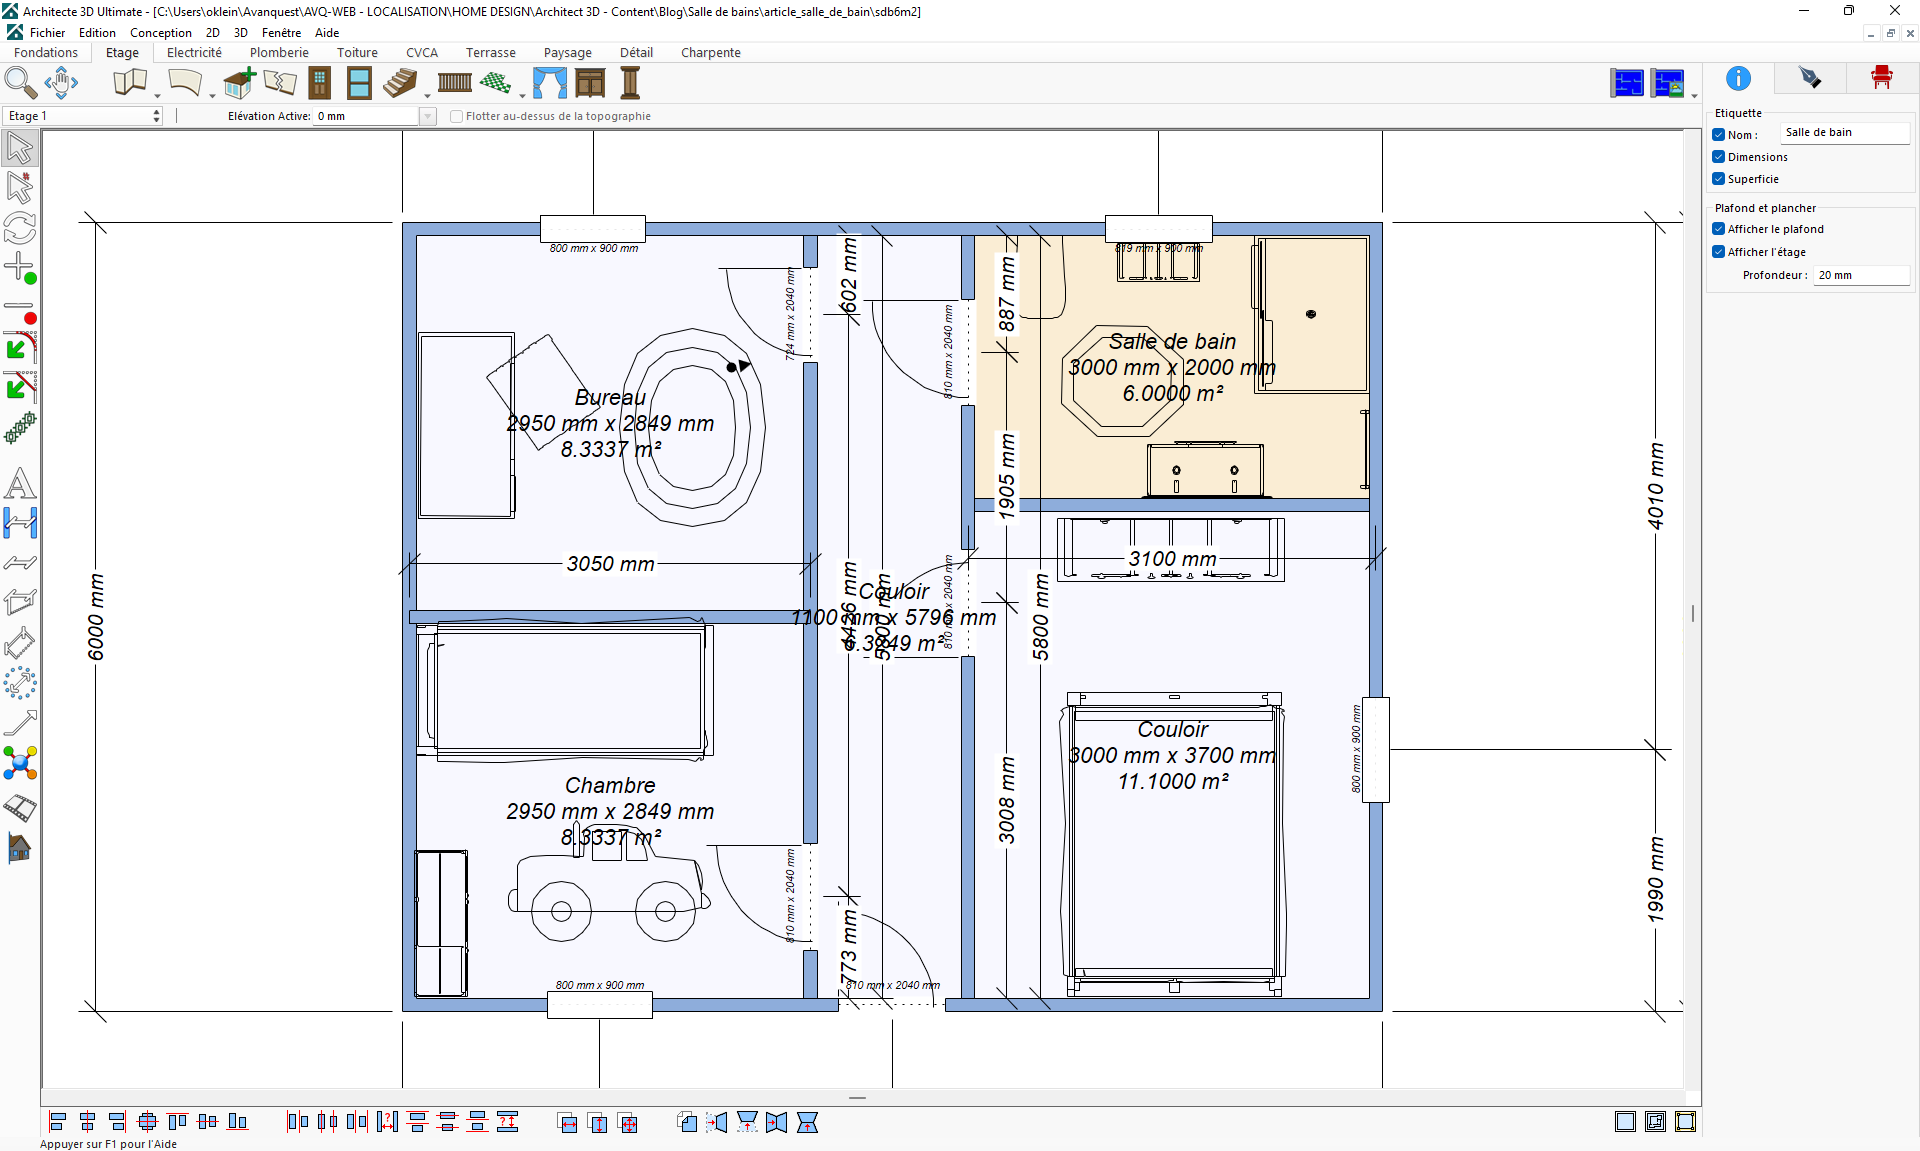Choose the cabinet furniture tool icon
The image size is (1920, 1151).
click(590, 83)
